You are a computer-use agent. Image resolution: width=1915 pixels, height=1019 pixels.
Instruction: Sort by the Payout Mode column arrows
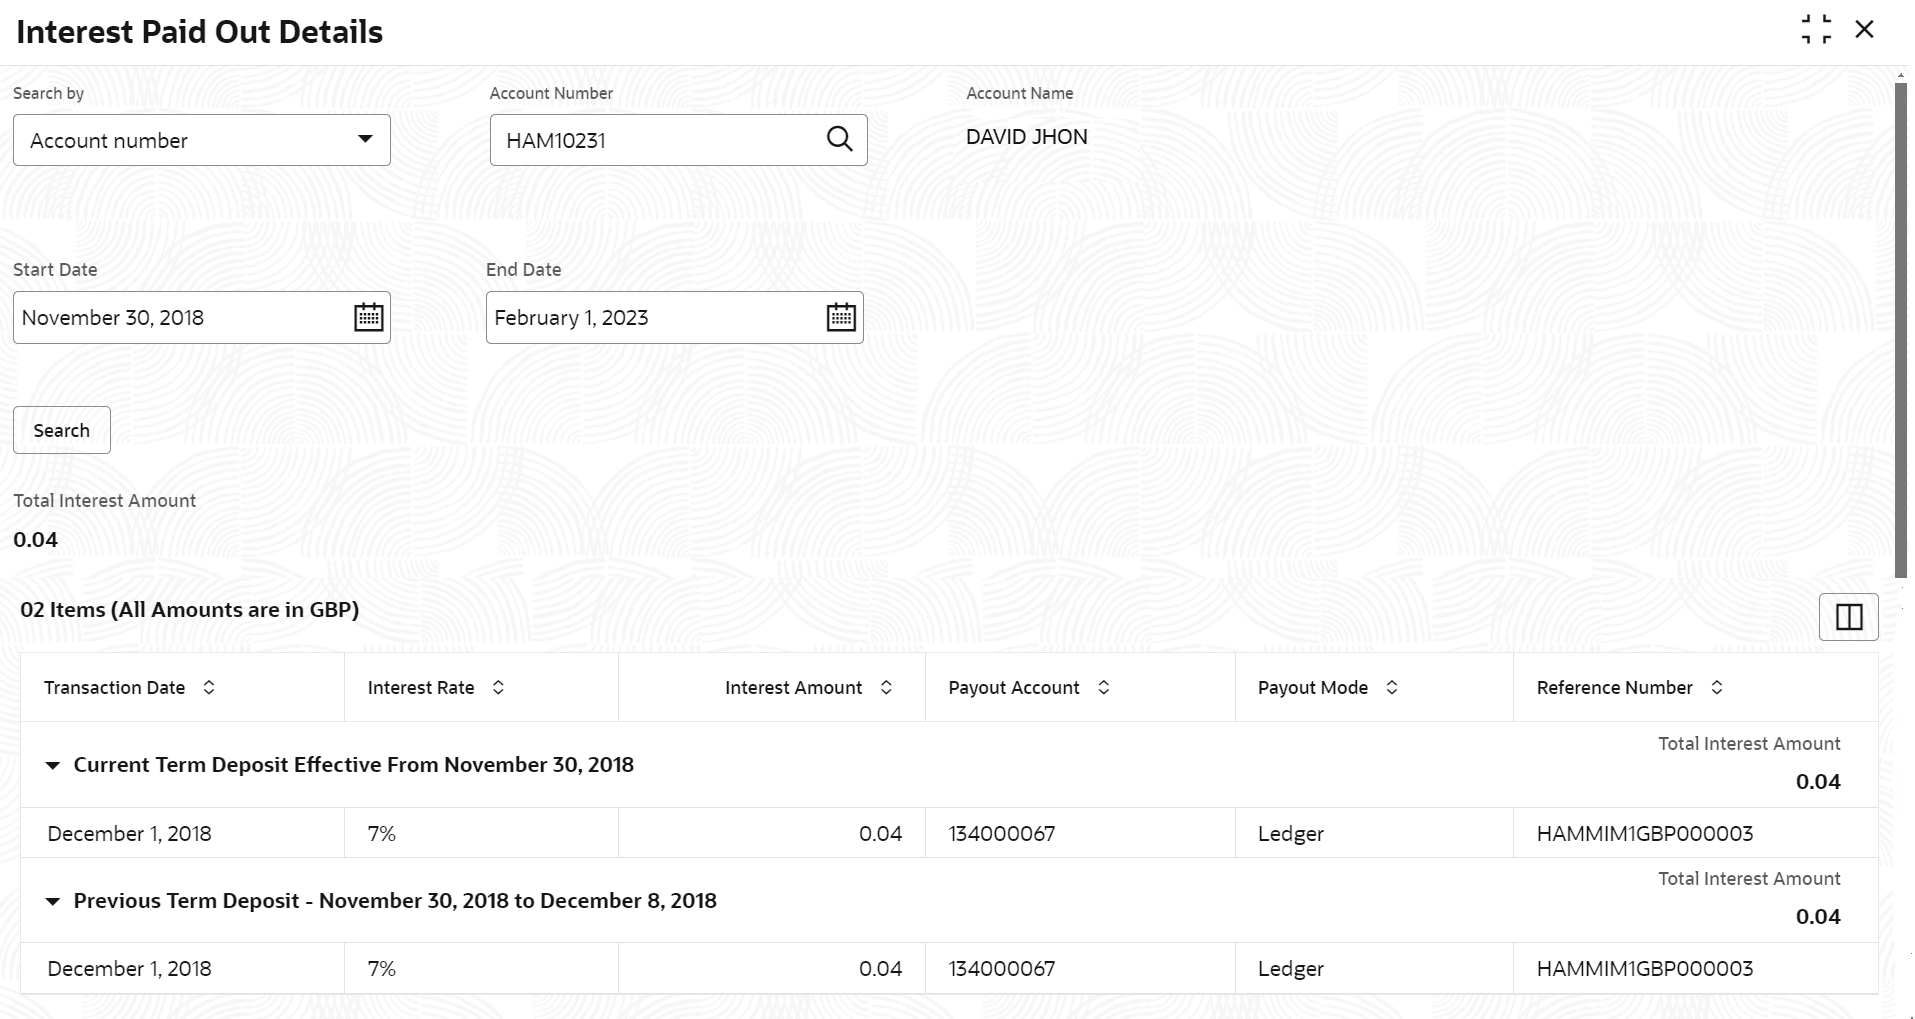1392,687
